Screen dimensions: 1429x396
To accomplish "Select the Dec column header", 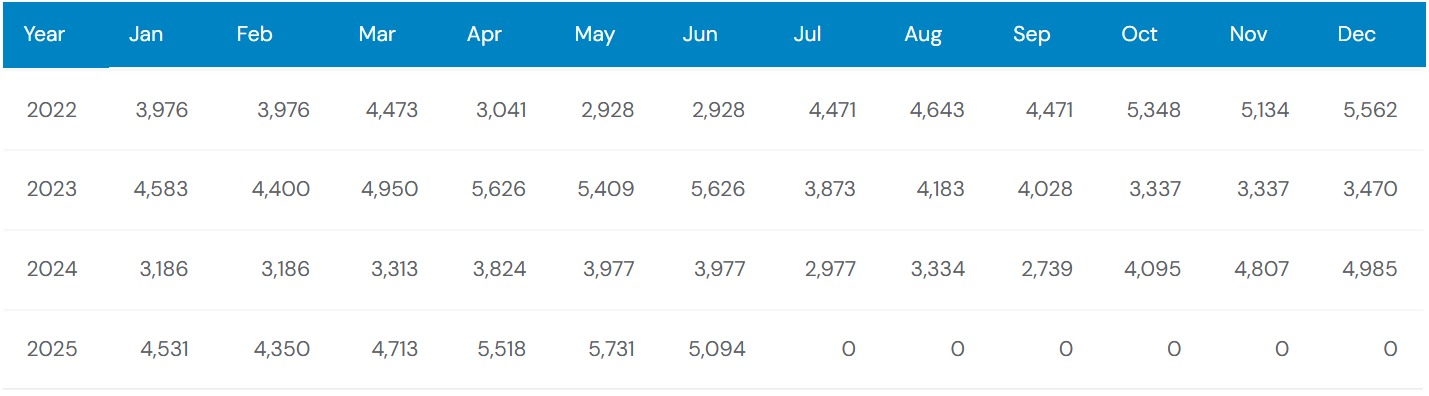I will click(1357, 34).
